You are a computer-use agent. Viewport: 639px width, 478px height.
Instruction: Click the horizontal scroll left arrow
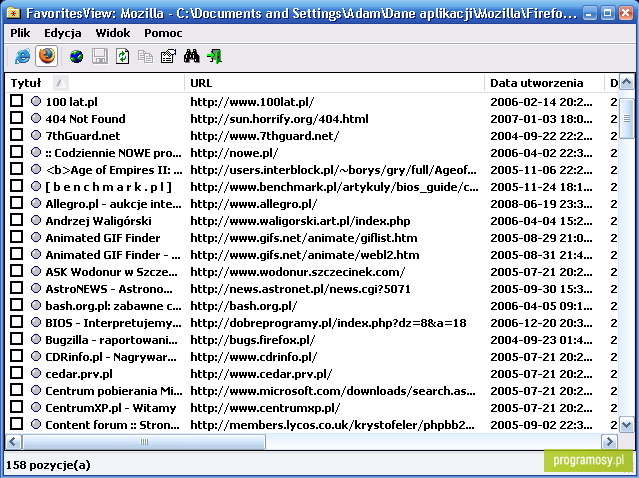pos(13,442)
